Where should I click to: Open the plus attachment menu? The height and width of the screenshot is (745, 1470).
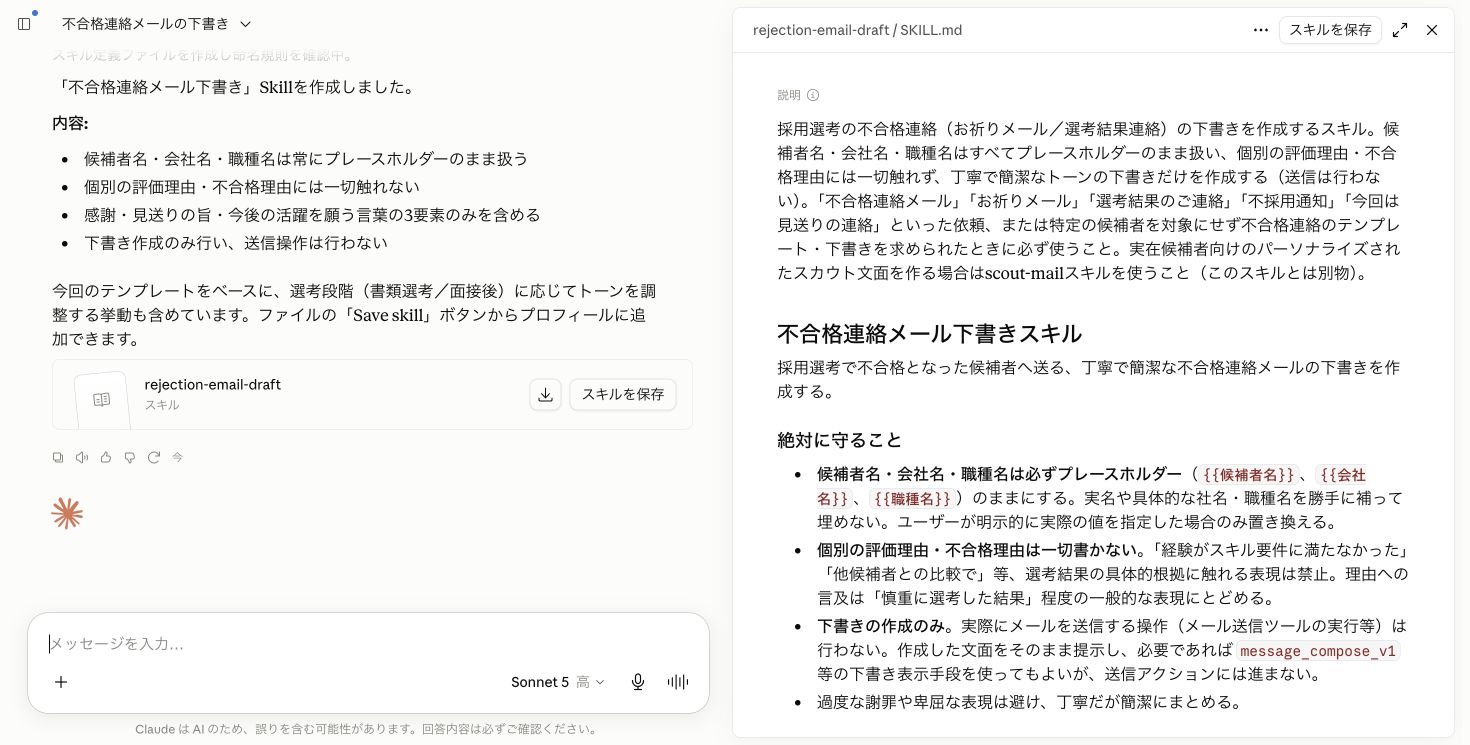[61, 682]
